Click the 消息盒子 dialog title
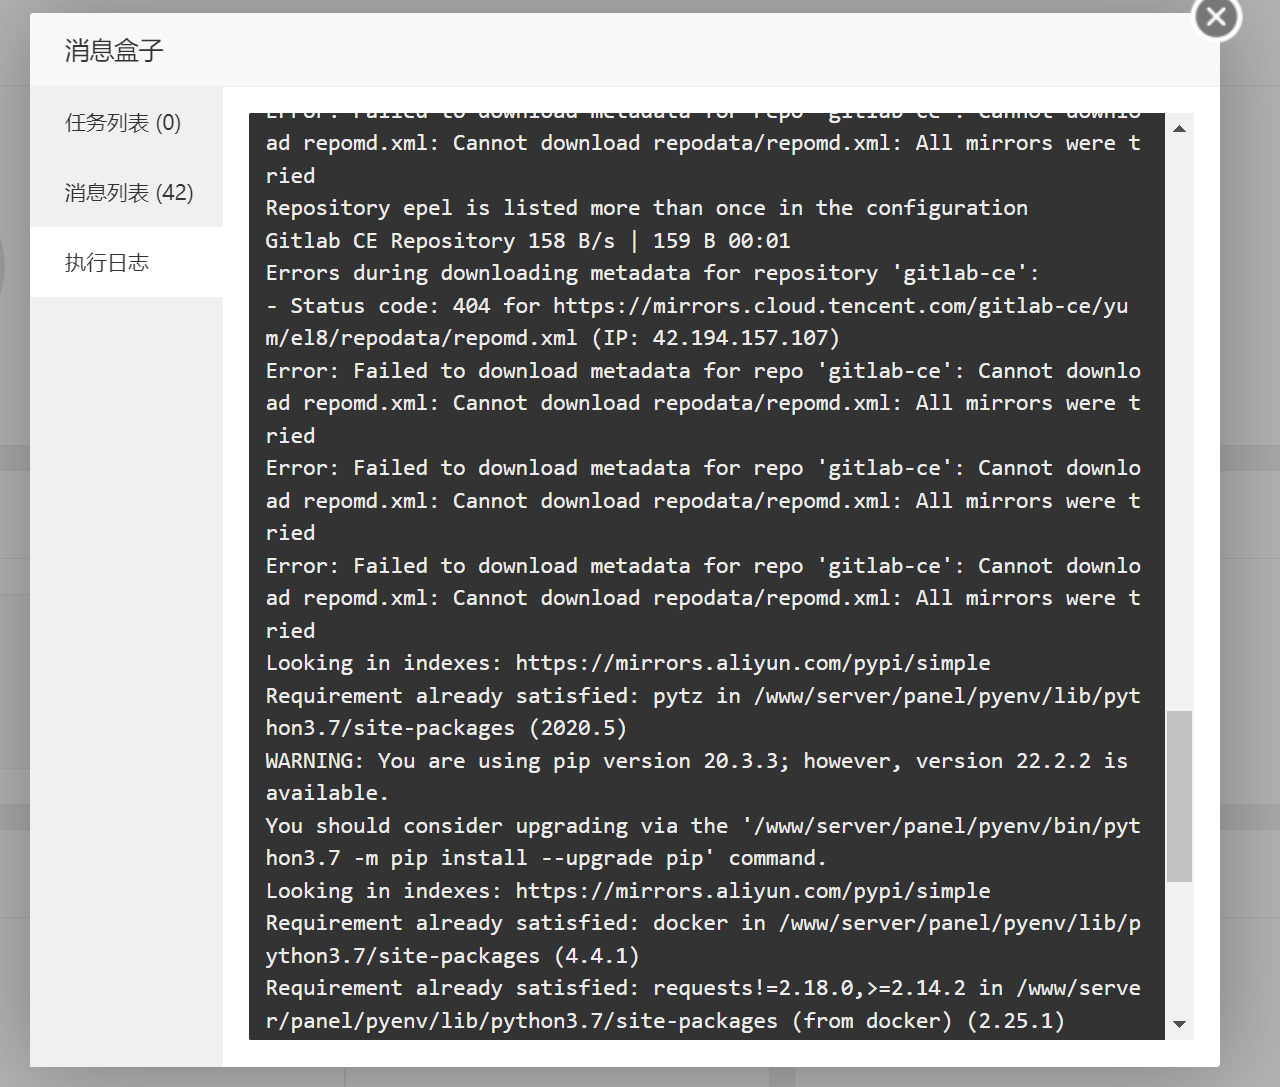 [114, 50]
